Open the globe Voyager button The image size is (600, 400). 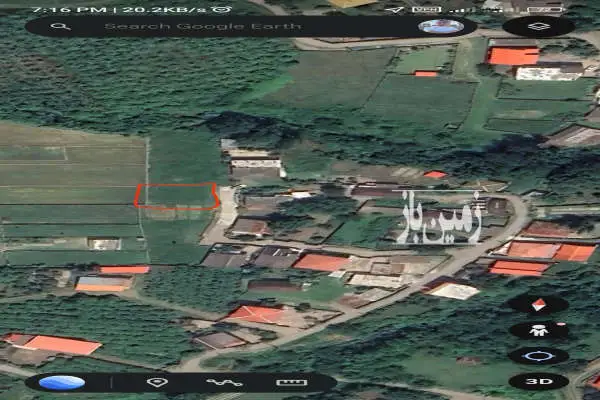(x=62, y=382)
